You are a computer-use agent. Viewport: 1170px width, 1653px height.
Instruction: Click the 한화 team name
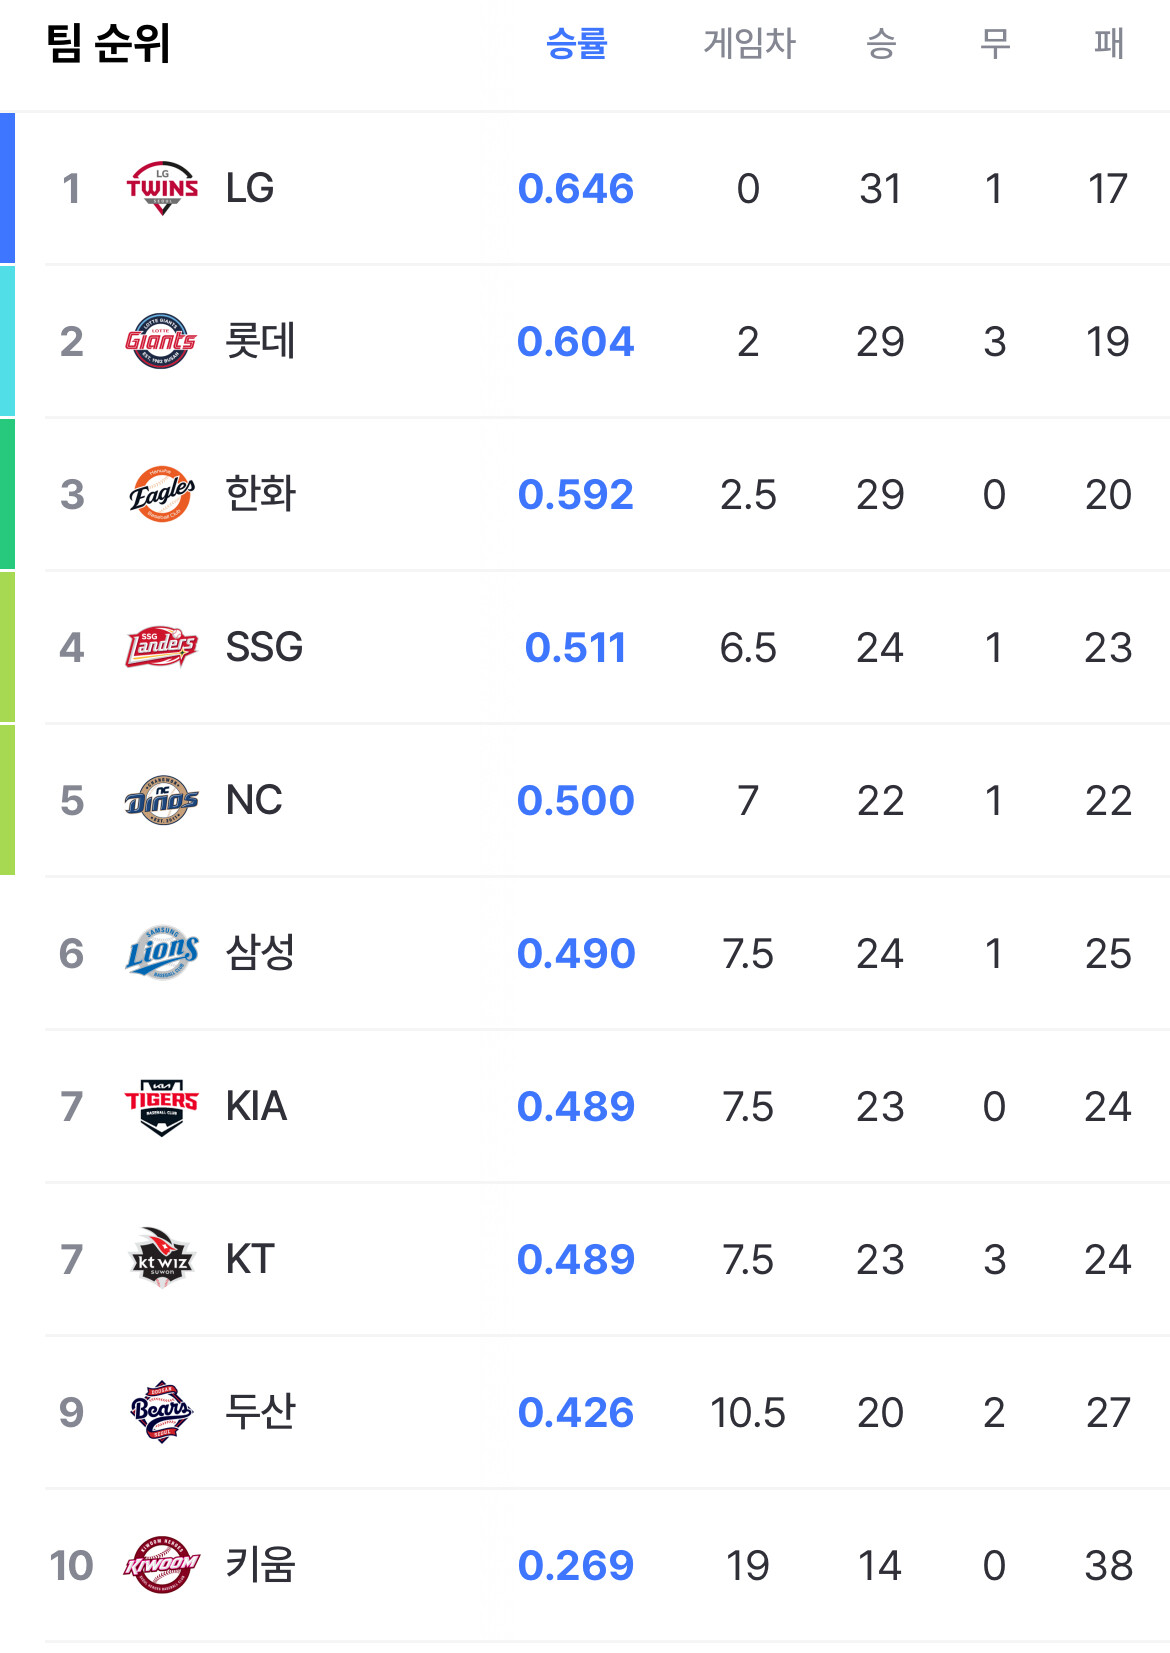pos(260,494)
